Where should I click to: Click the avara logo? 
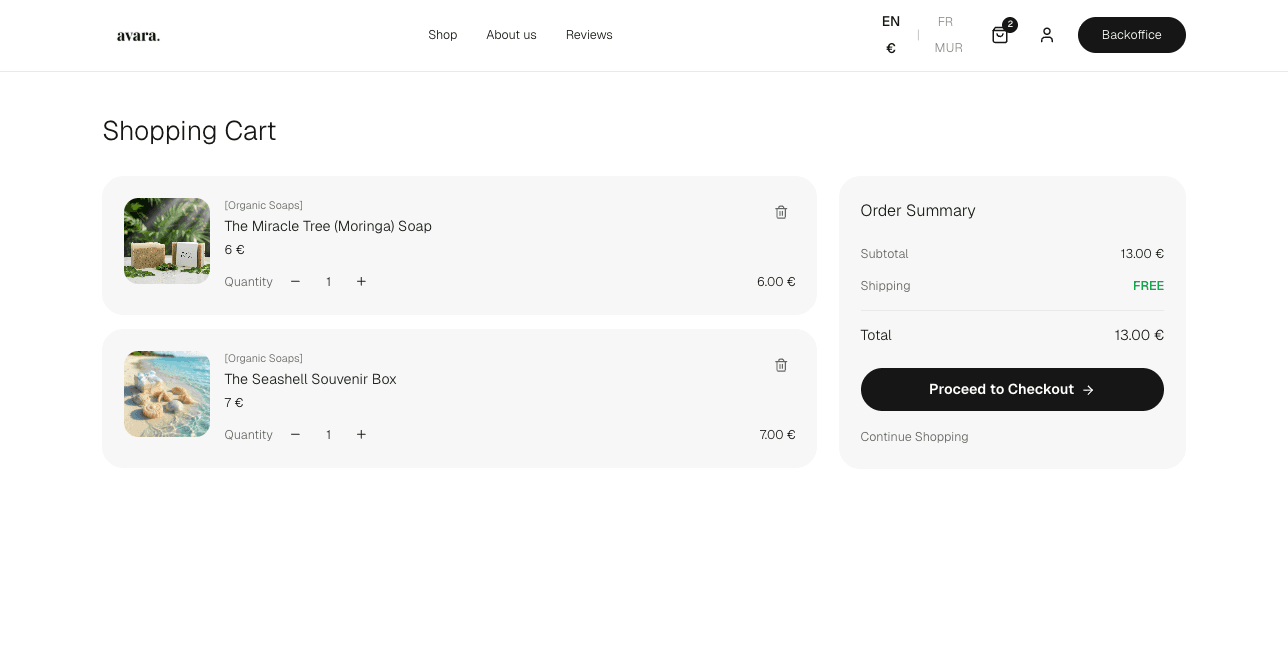138,35
